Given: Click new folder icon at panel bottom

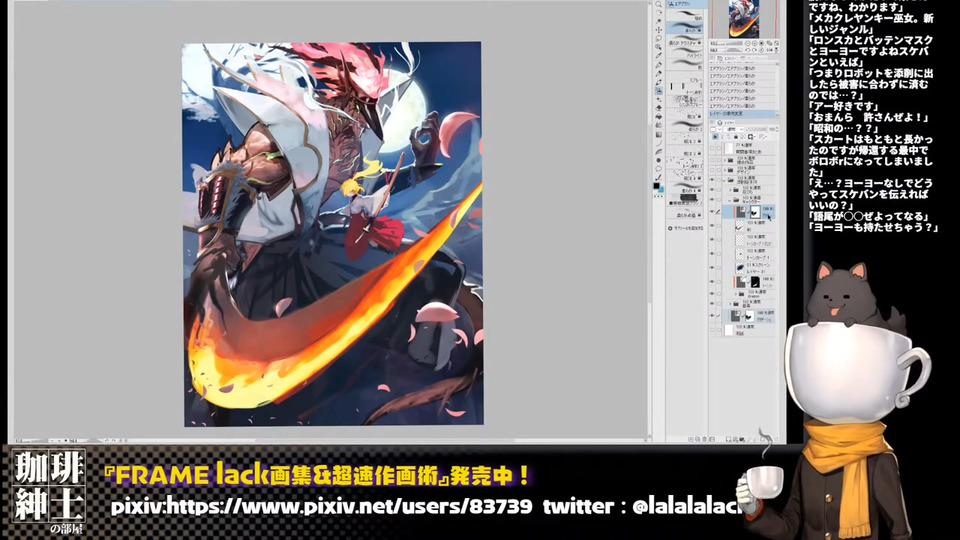Looking at the screenshot, I should point(742,440).
